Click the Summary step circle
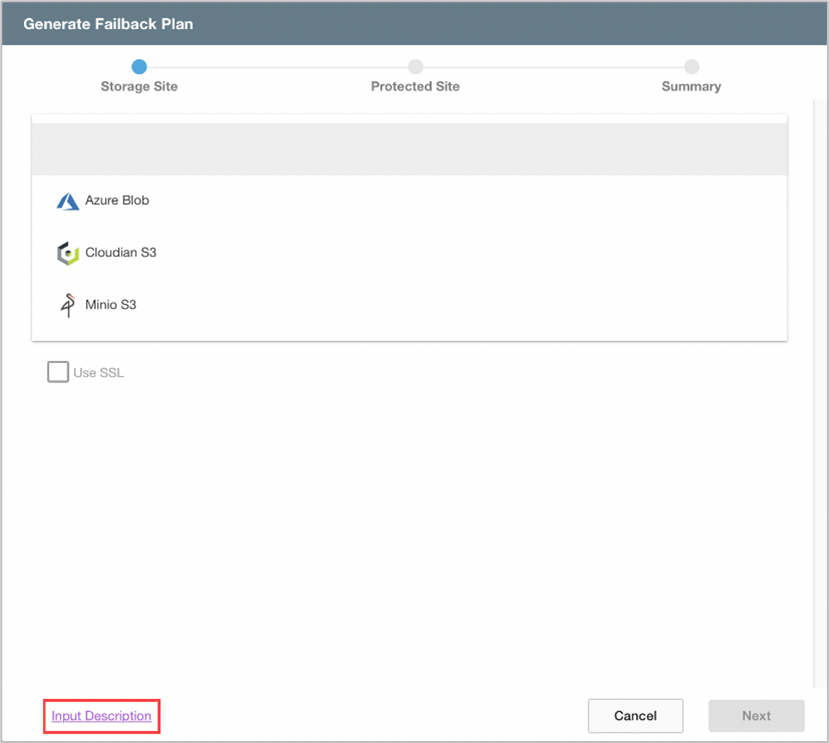Image resolution: width=829 pixels, height=743 pixels. 691,67
